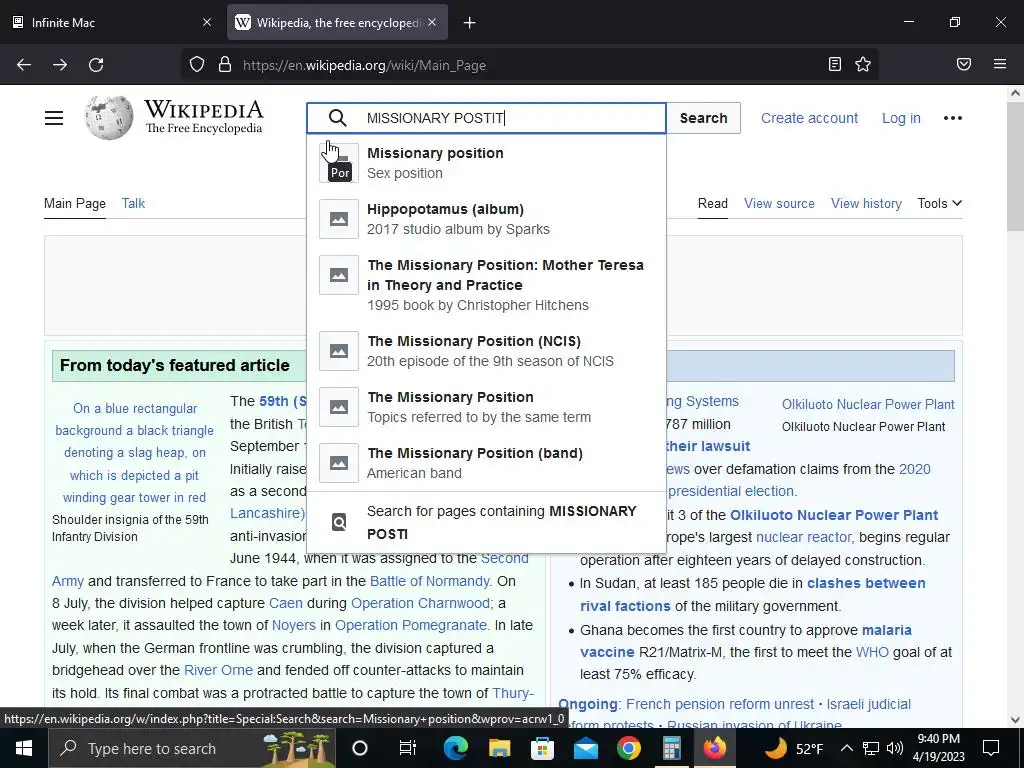Go back to the previous page
Viewport: 1024px width, 768px height.
(24, 65)
